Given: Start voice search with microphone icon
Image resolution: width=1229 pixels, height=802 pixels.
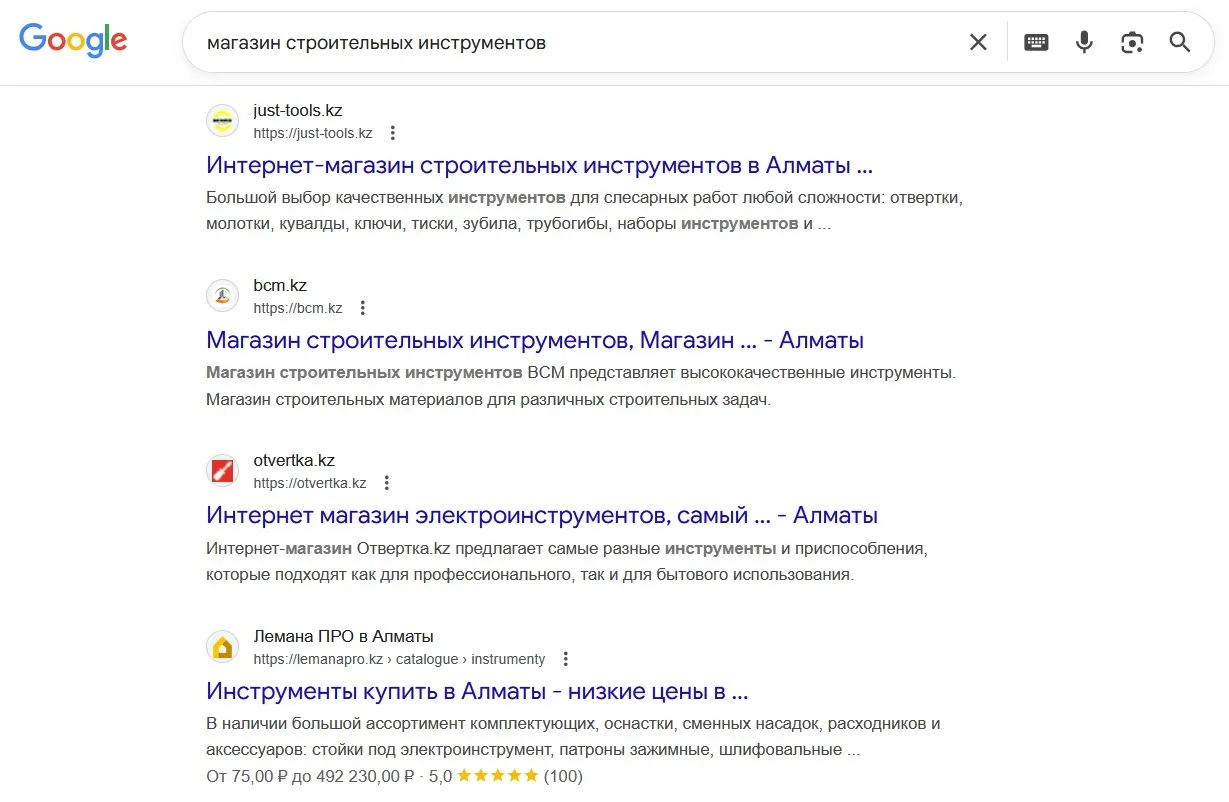Looking at the screenshot, I should pos(1084,42).
